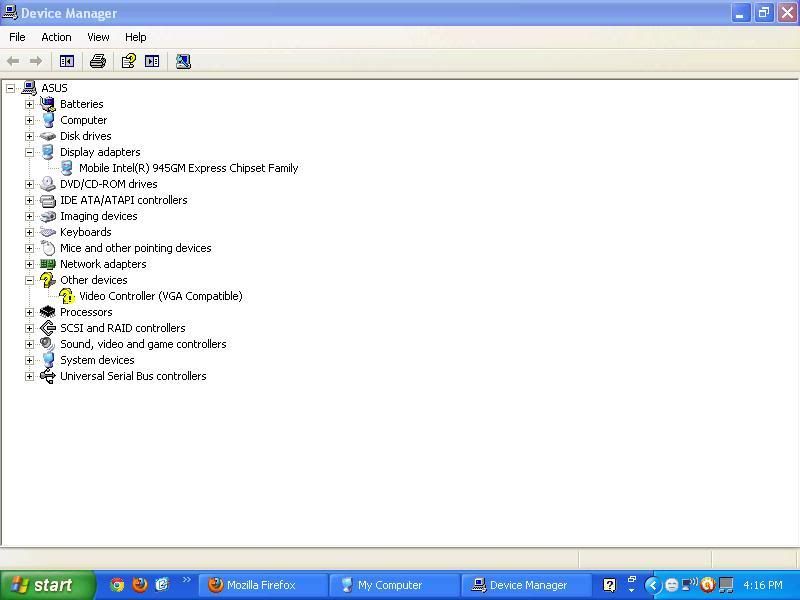The image size is (800, 600).
Task: Open the View menu
Action: point(98,37)
